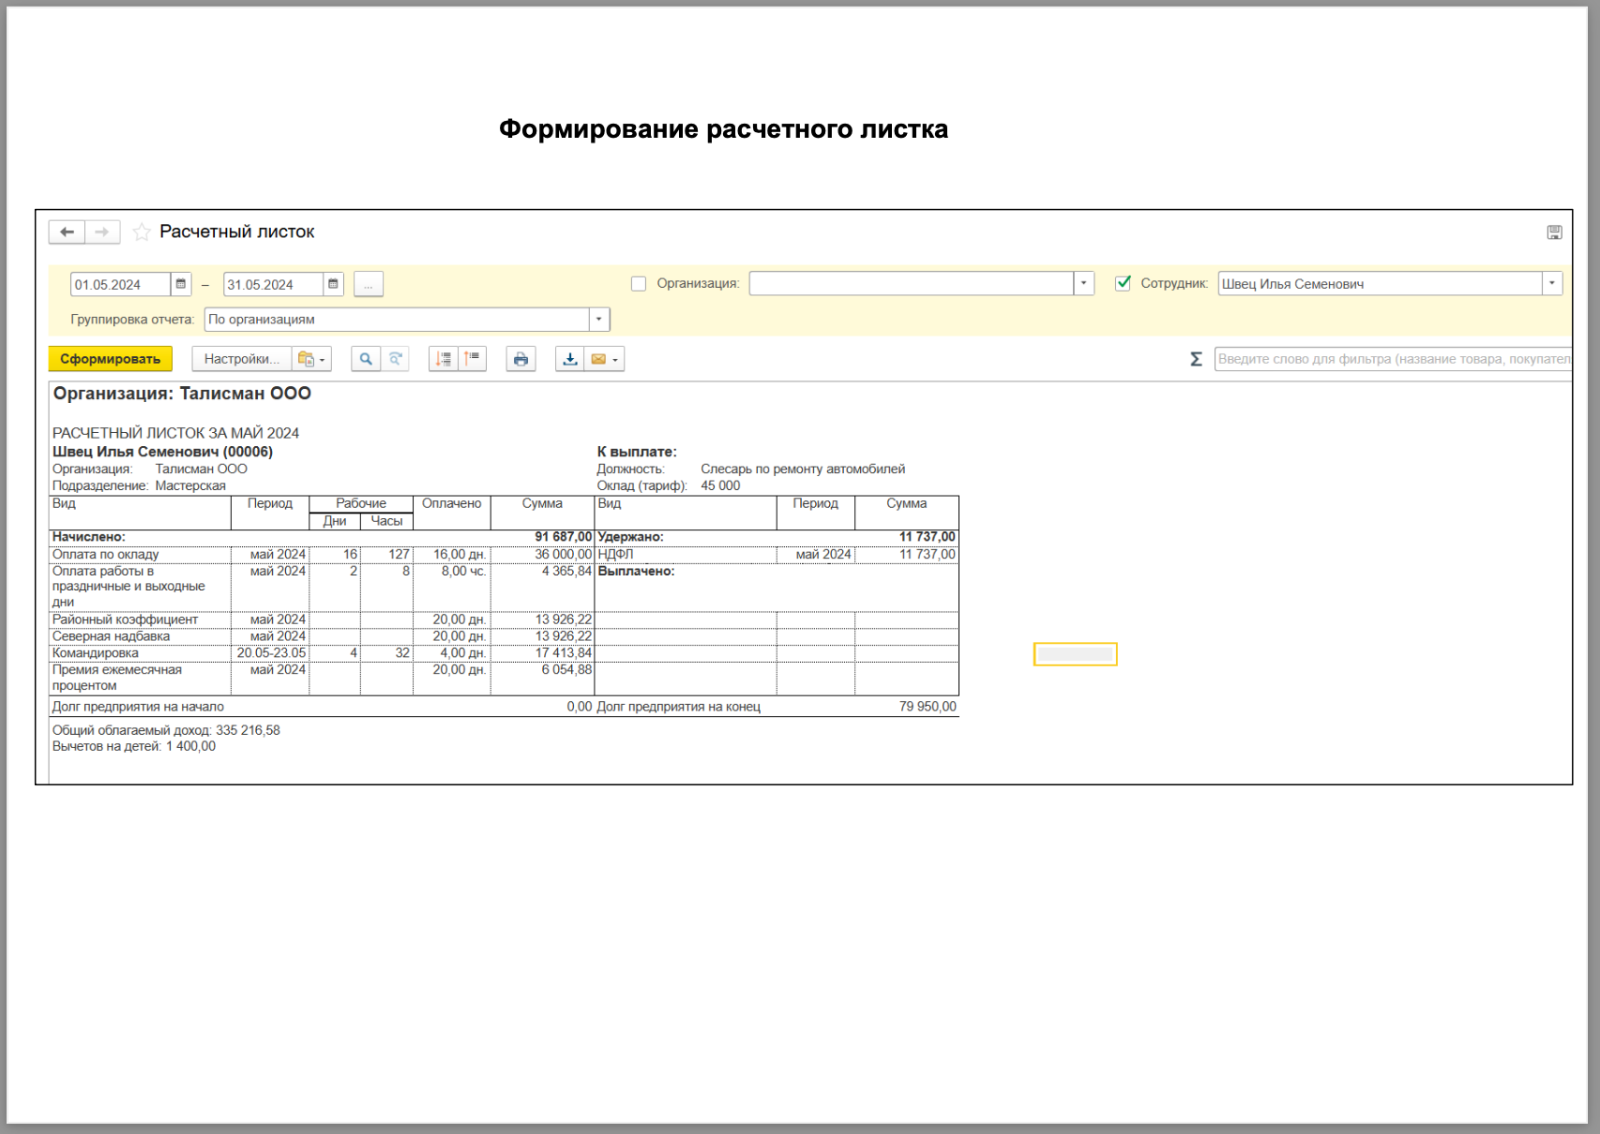Click the magnifier search icon in the toolbar
The width and height of the screenshot is (1600, 1134).
pos(366,359)
